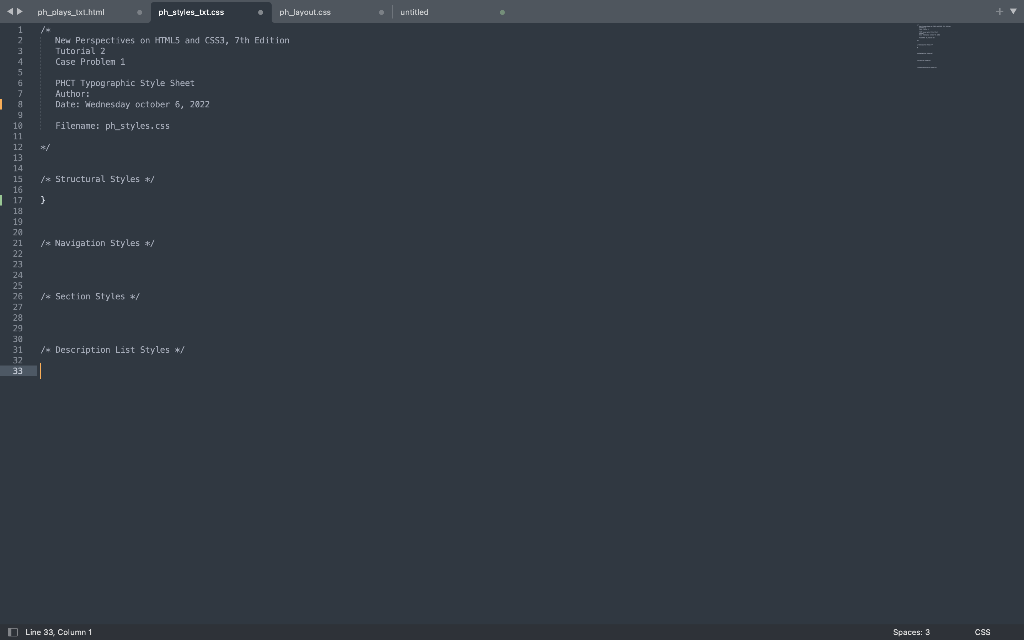The width and height of the screenshot is (1024, 640).
Task: Click line number 8 in the gutter
Action: [x=20, y=104]
